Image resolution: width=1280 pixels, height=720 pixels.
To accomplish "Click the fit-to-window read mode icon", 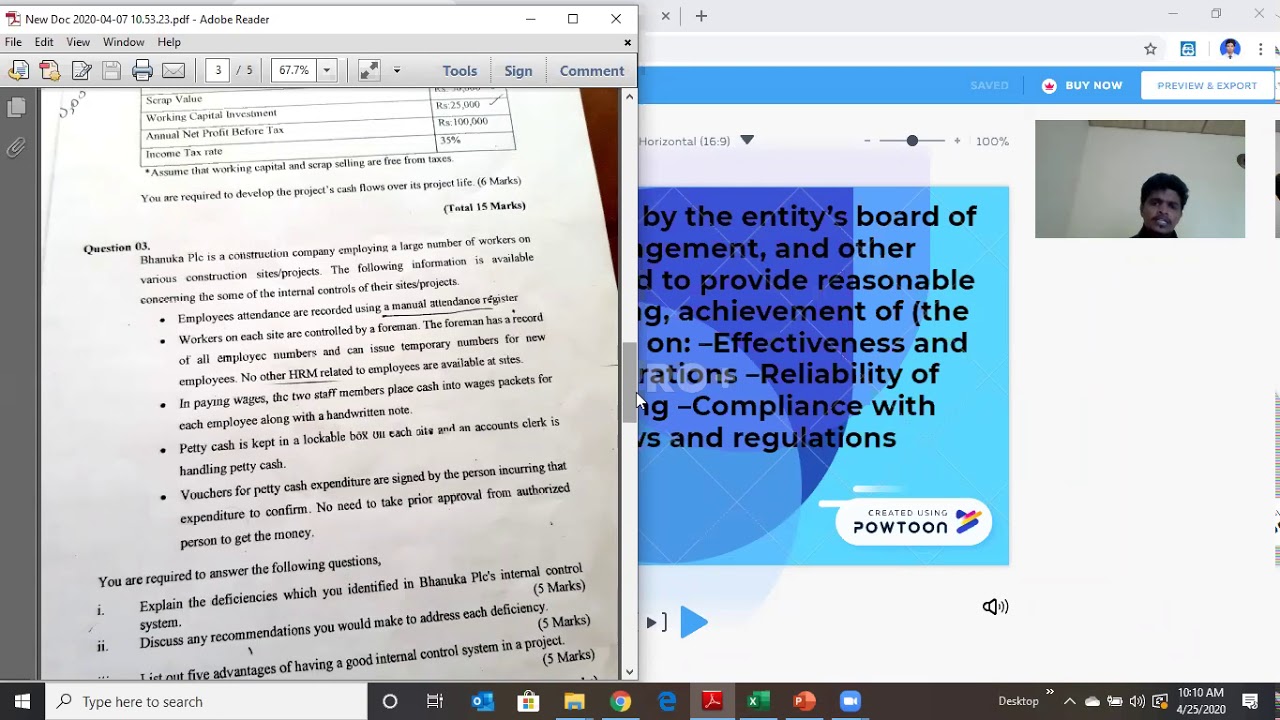I will 369,70.
